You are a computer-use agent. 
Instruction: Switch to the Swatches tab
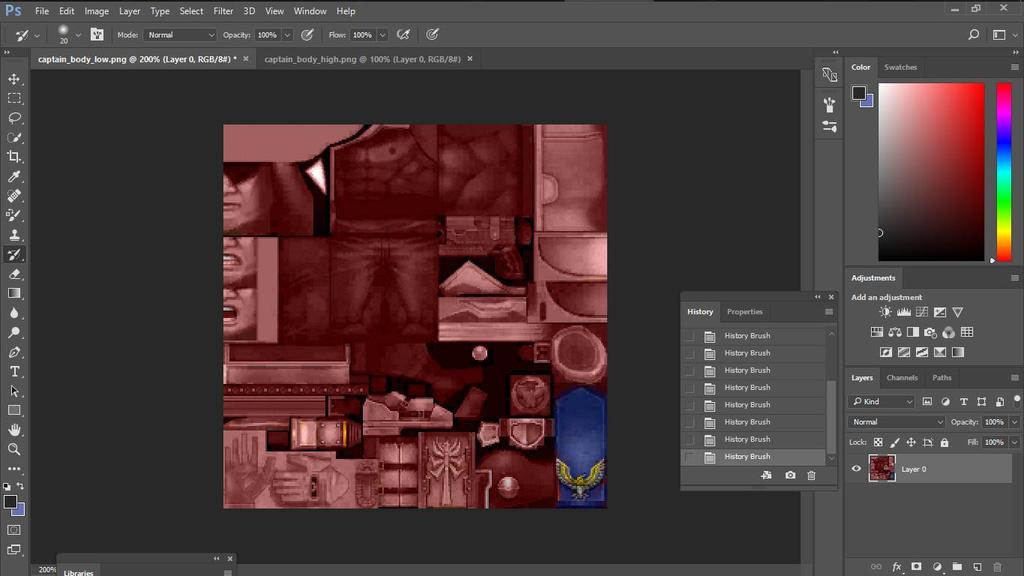point(900,67)
